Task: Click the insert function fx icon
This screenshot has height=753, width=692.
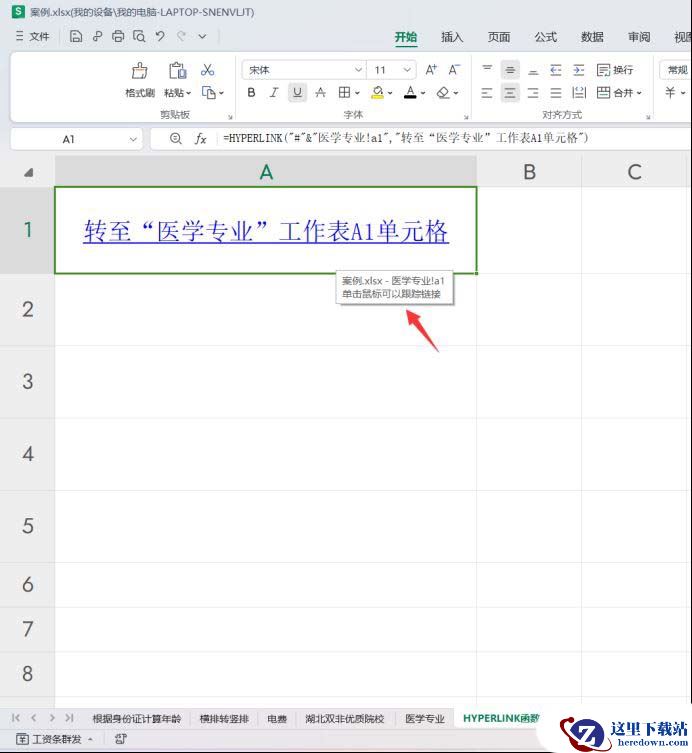Action: point(200,139)
